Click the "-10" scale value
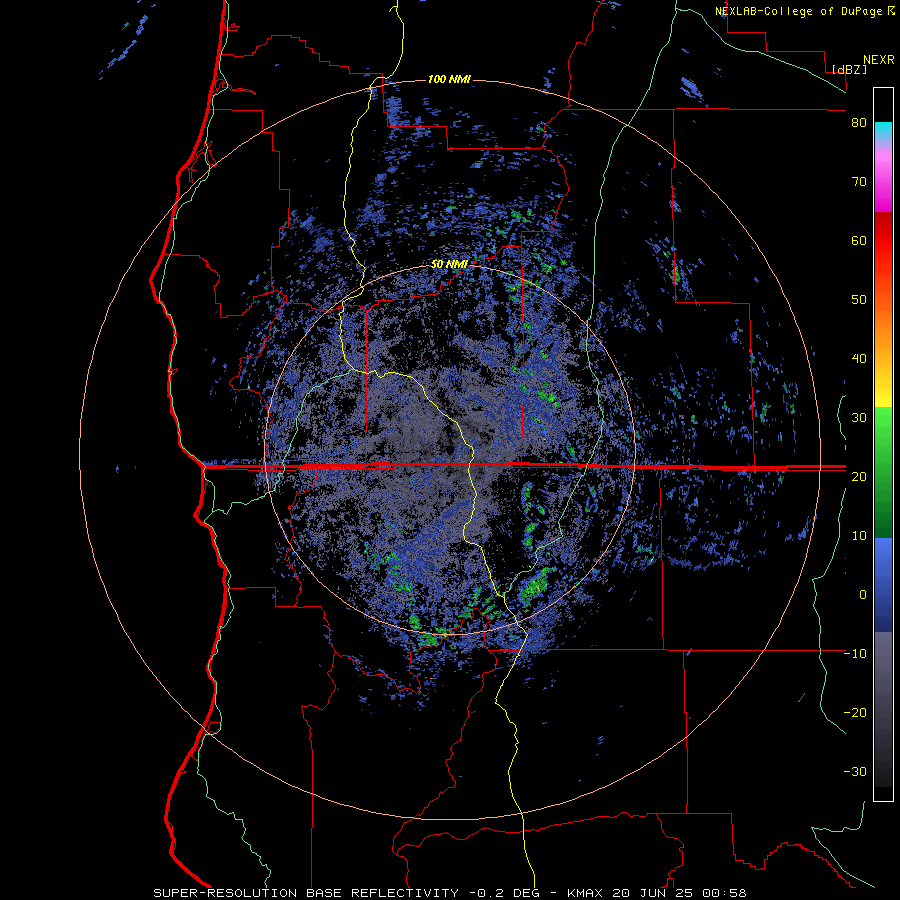 (855, 653)
